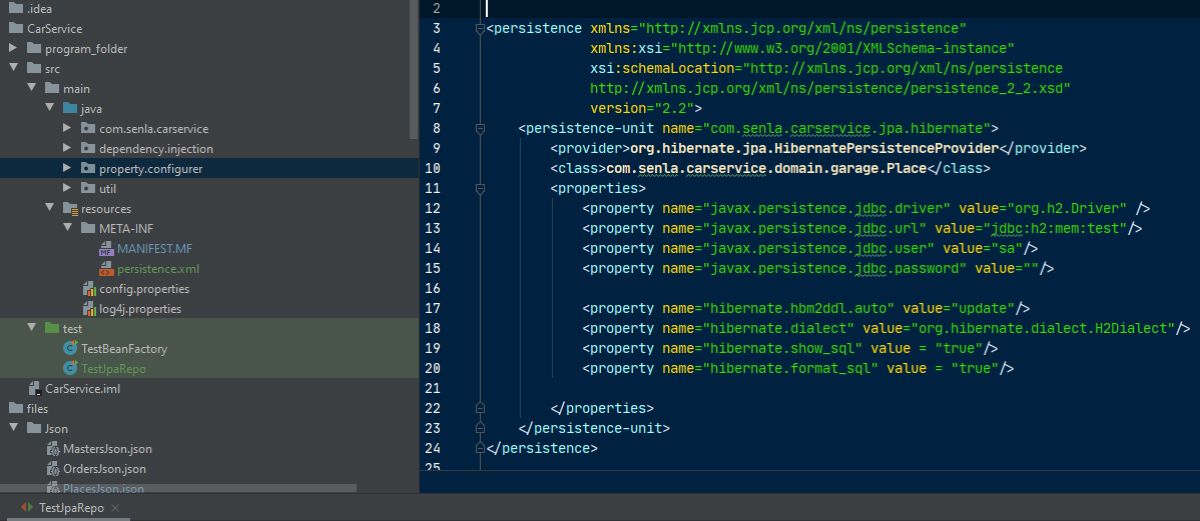This screenshot has width=1200, height=521.
Task: Click the property.configurer package icon
Action: pos(87,168)
